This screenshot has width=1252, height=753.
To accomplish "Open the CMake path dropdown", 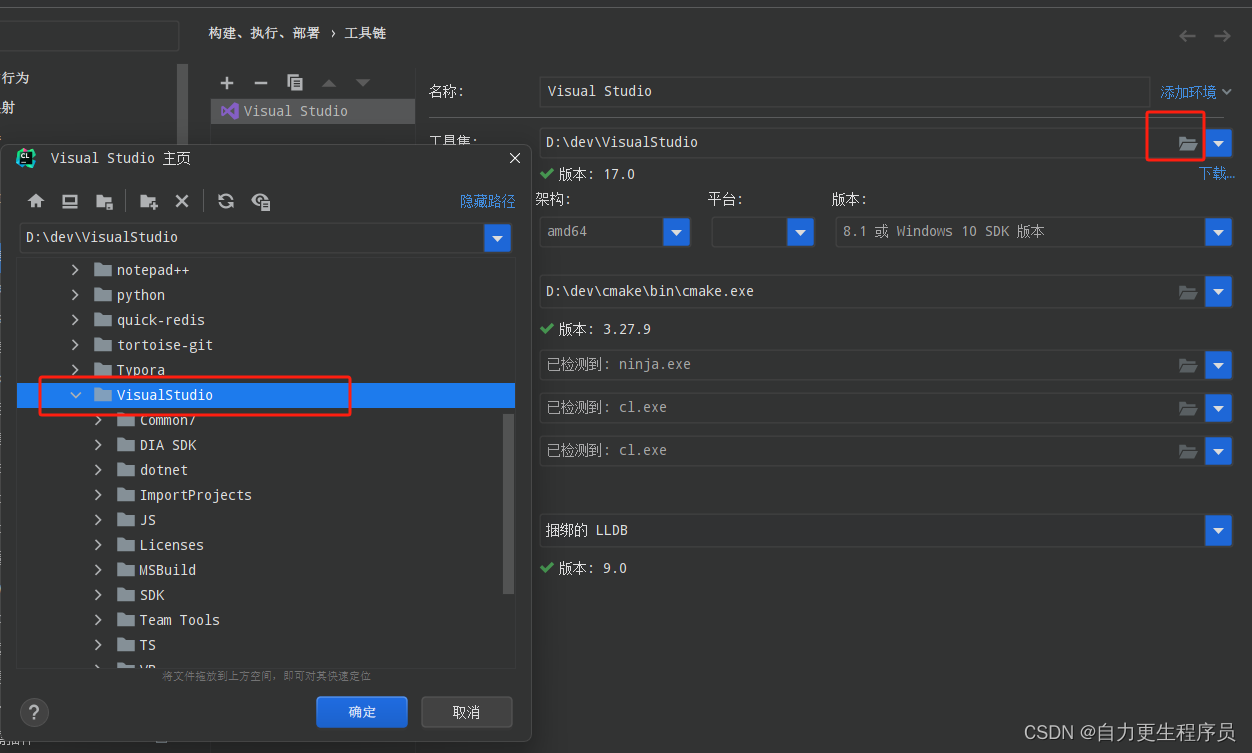I will pos(1218,292).
